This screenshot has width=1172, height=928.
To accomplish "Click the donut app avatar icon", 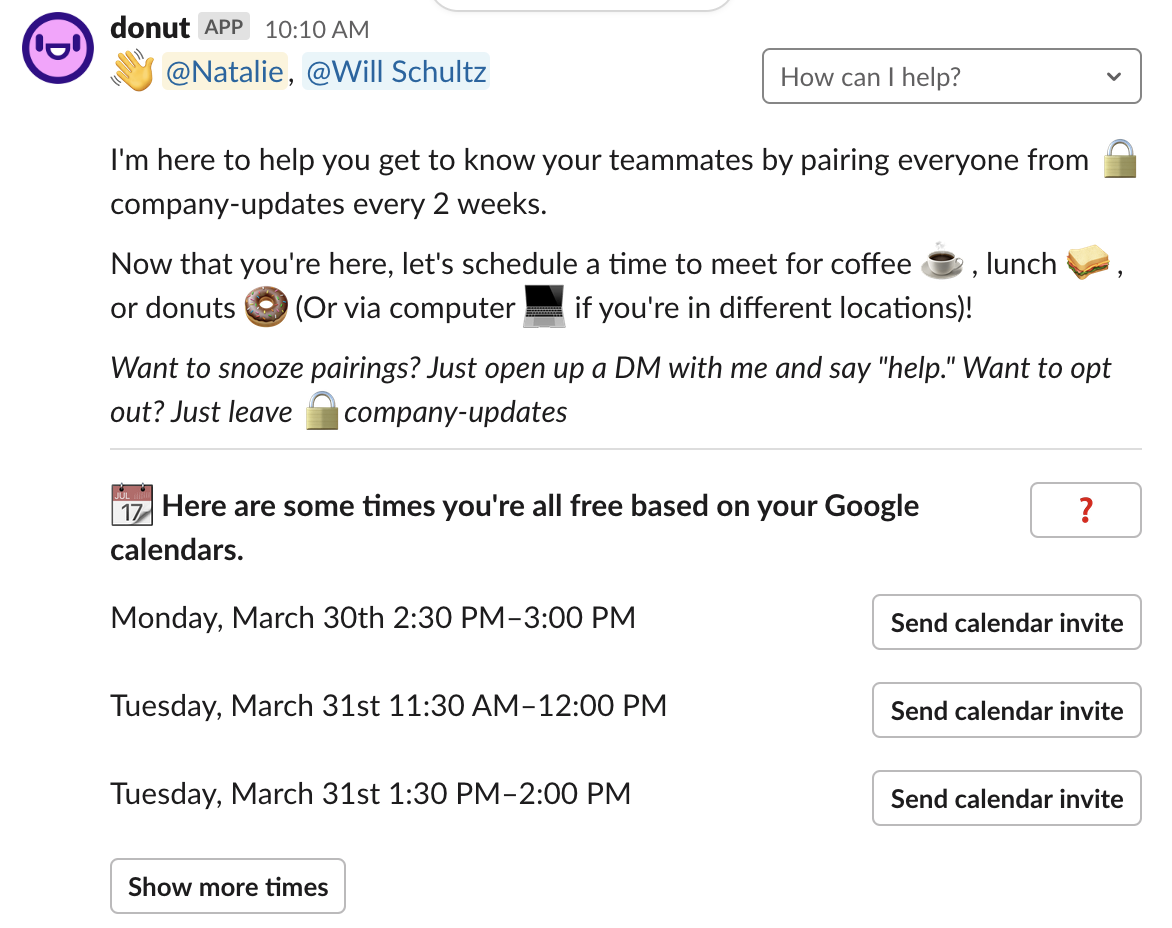I will pos(58,48).
